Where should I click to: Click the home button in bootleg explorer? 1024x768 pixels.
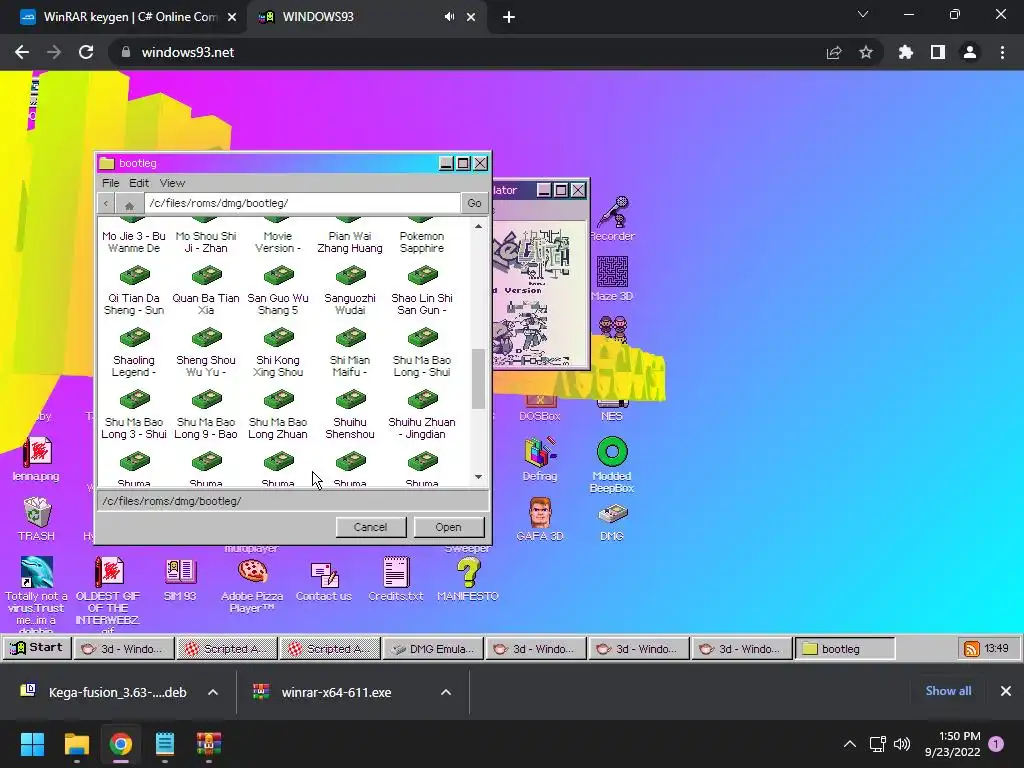coord(129,204)
